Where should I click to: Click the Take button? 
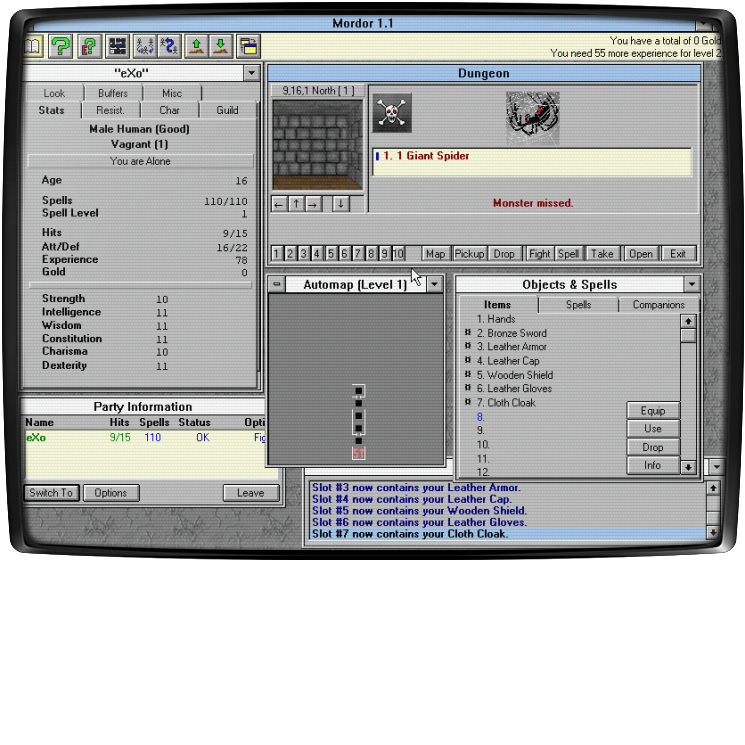click(x=602, y=254)
